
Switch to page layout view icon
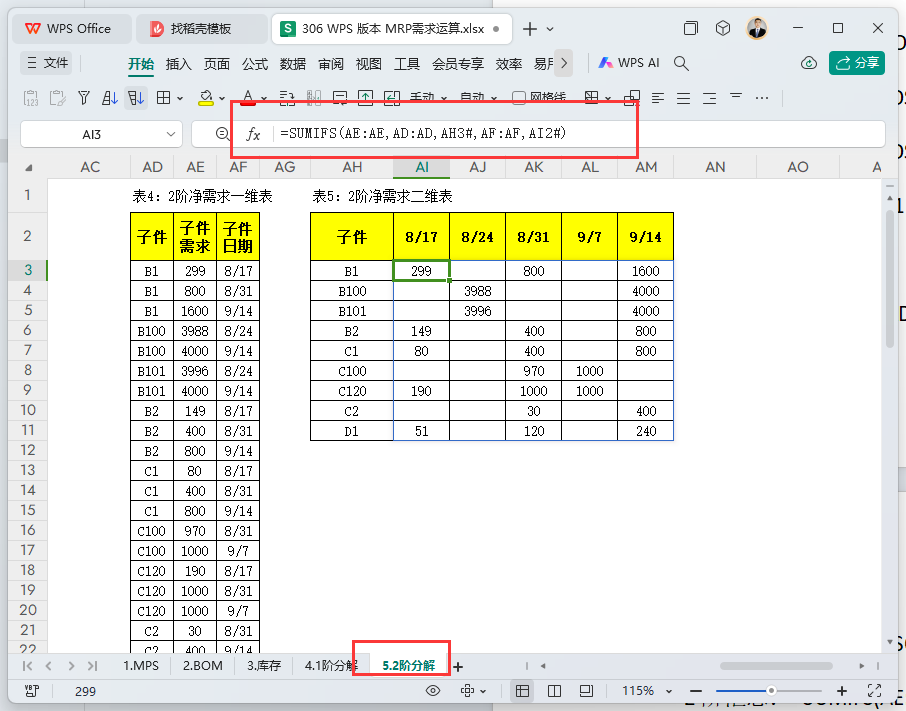(x=586, y=691)
